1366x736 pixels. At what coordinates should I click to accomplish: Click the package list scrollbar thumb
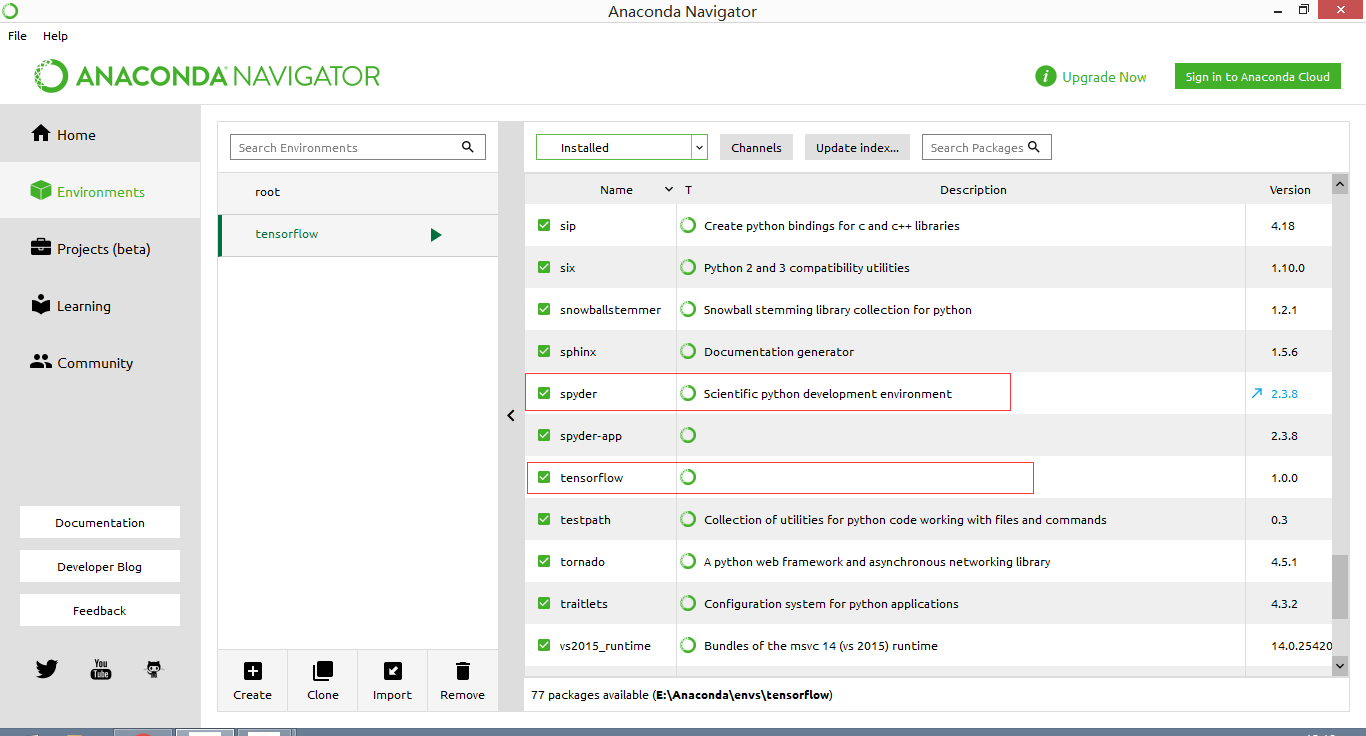click(1340, 587)
